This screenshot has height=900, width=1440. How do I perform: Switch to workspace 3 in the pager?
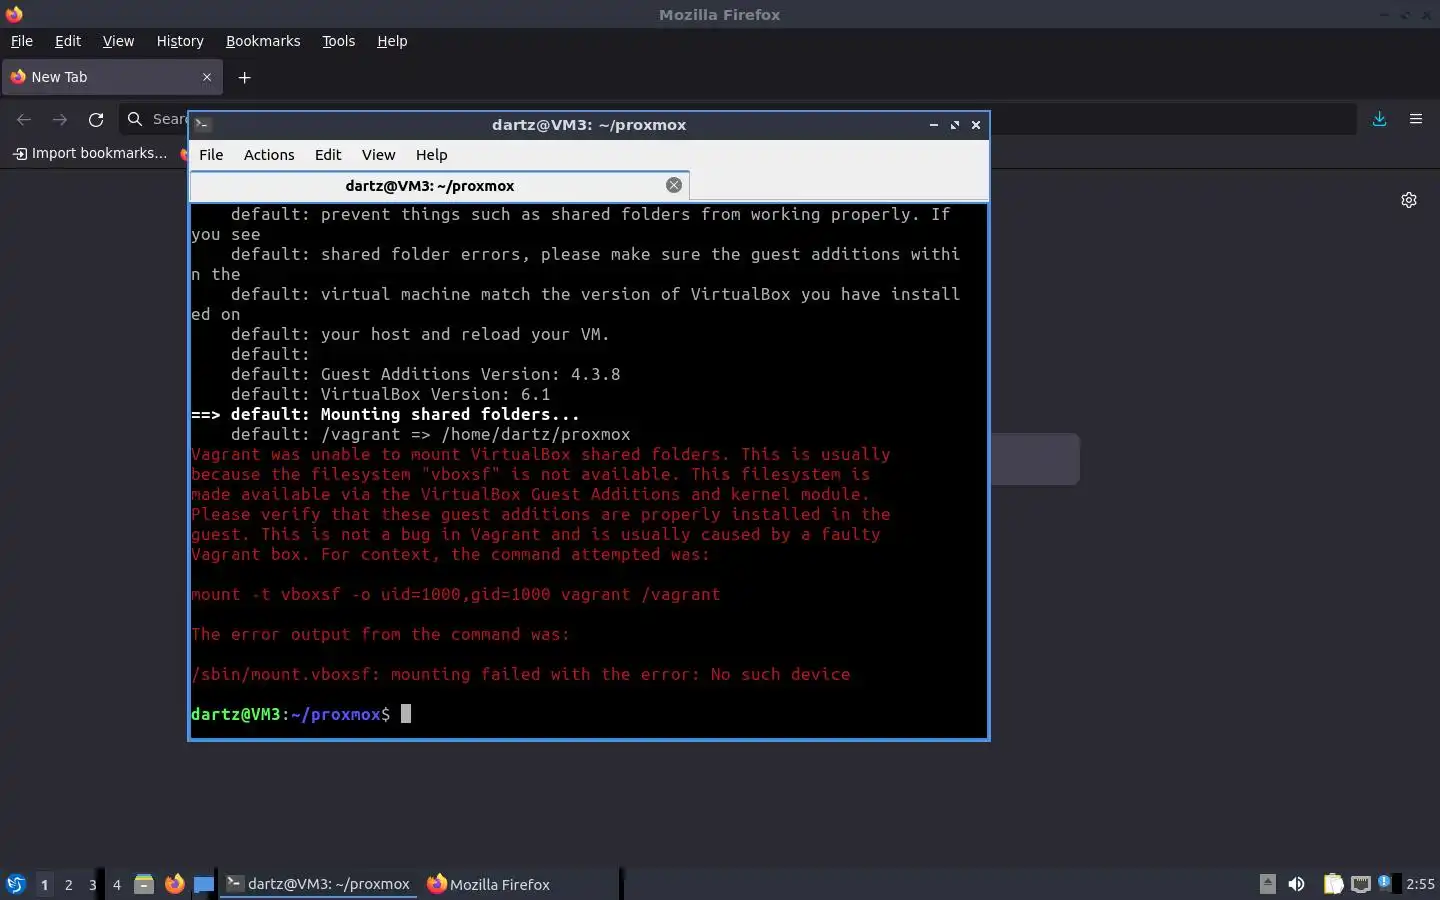point(92,884)
